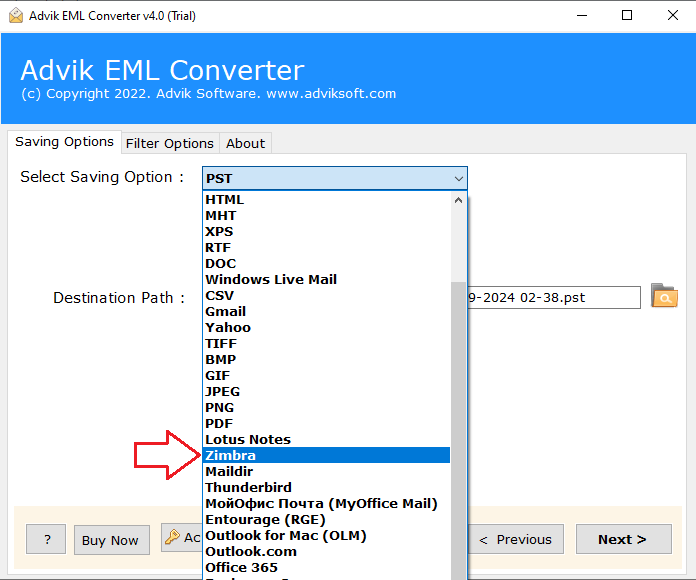Click the key icon on Activate button
Image resolution: width=696 pixels, height=580 pixels.
point(172,537)
